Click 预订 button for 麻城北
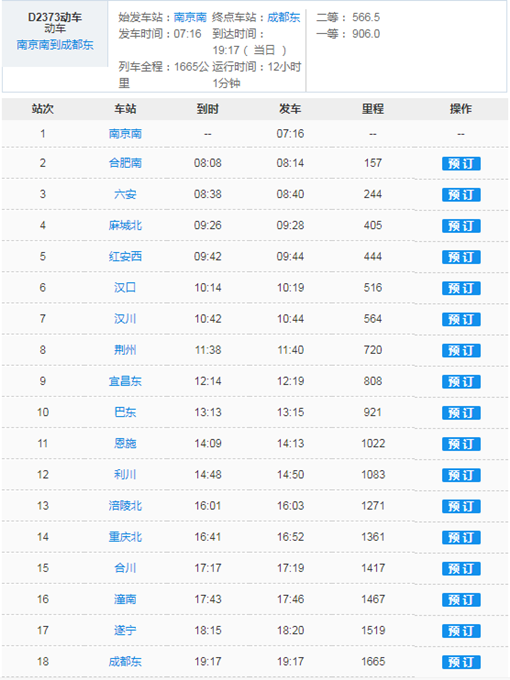This screenshot has height=680, width=510. click(x=461, y=226)
